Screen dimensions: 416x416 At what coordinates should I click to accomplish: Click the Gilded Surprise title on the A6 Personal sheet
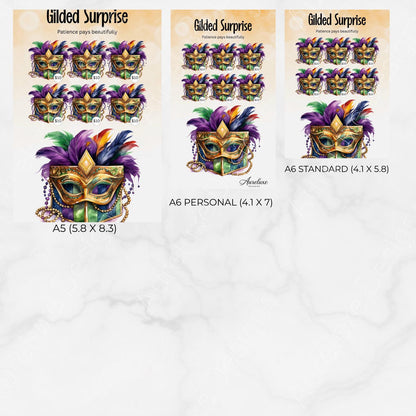click(x=223, y=26)
